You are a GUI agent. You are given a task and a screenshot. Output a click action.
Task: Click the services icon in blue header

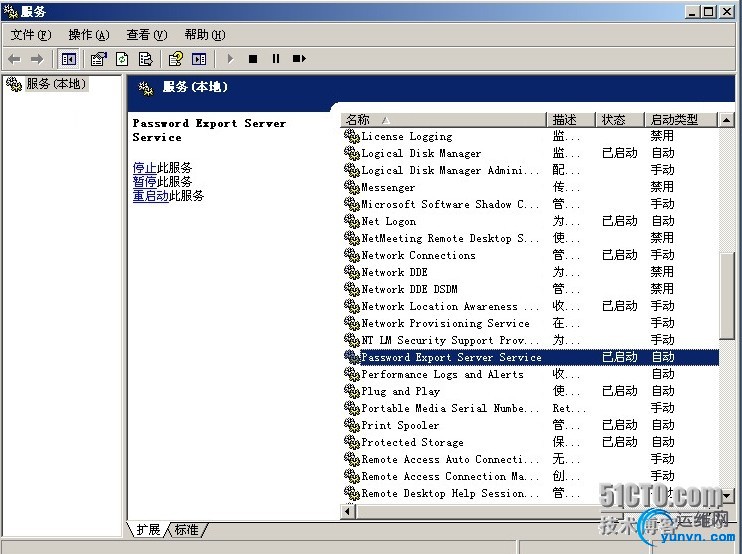[x=146, y=88]
